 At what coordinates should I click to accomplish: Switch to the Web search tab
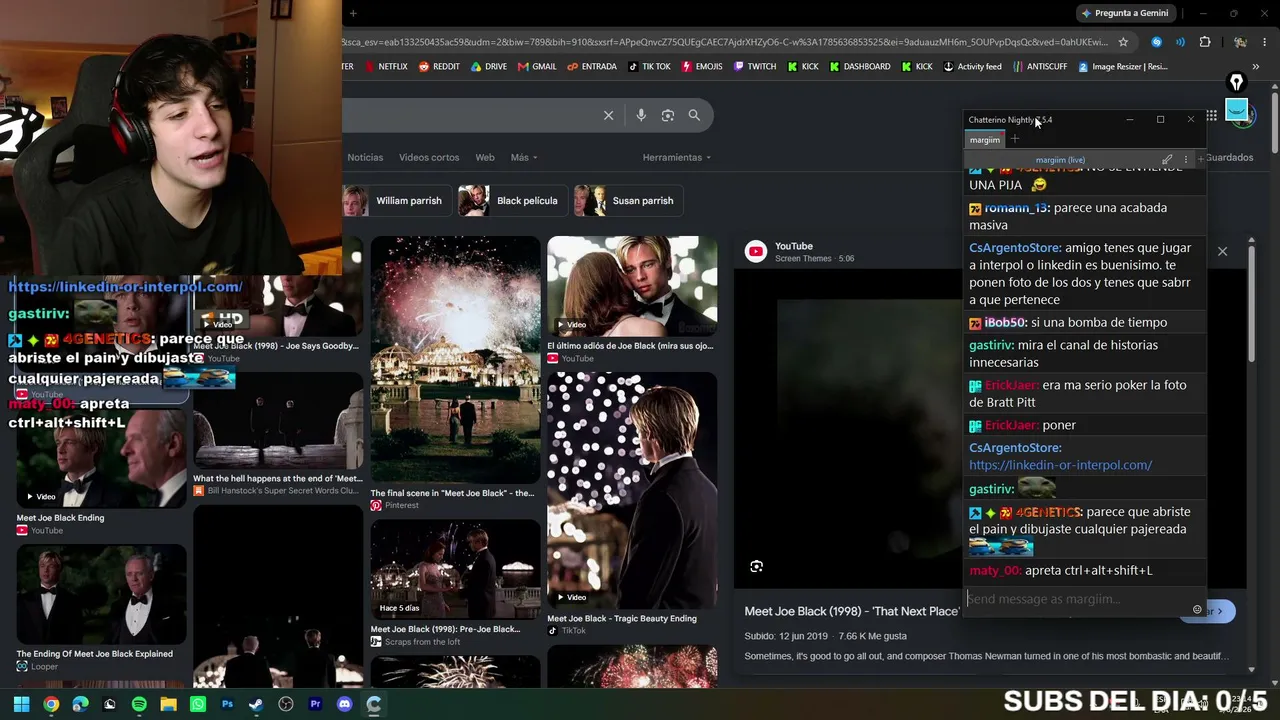point(485,157)
